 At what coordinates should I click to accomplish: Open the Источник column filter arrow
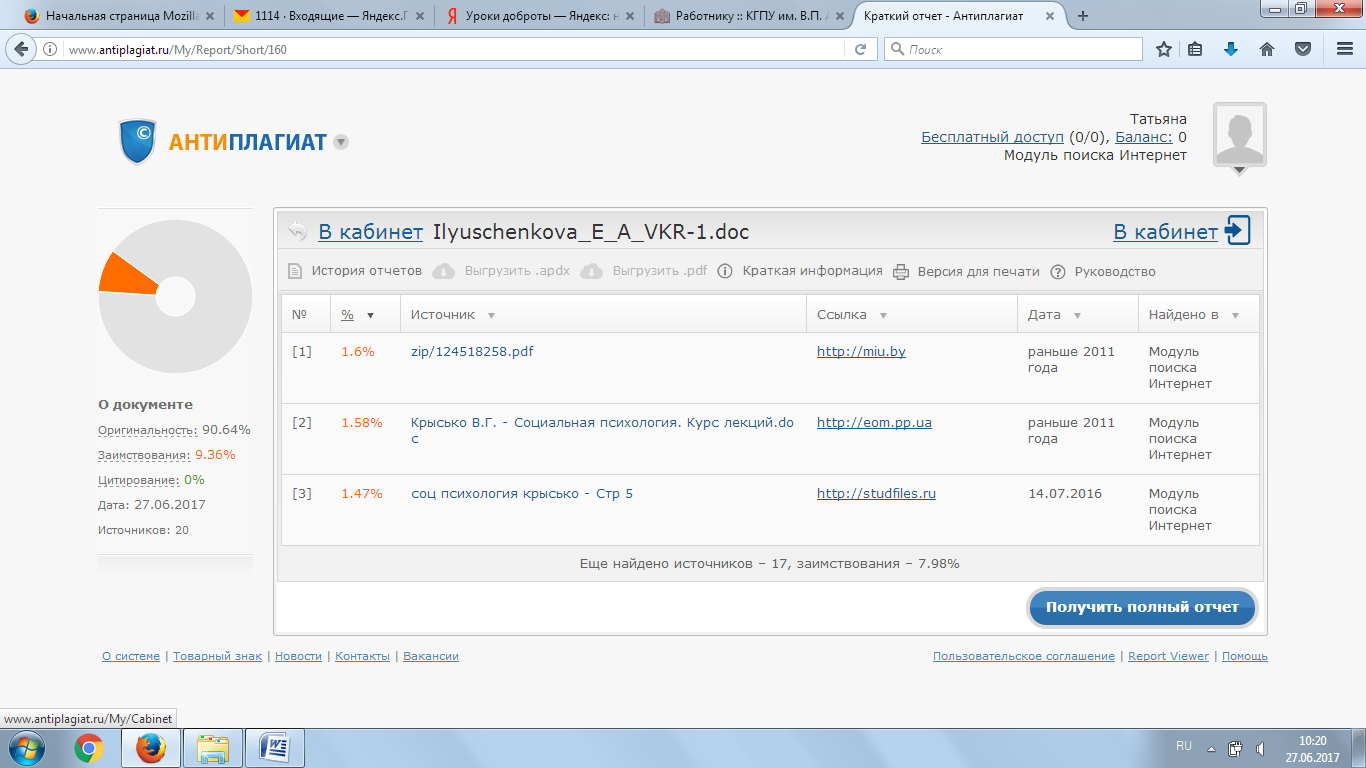click(x=491, y=316)
